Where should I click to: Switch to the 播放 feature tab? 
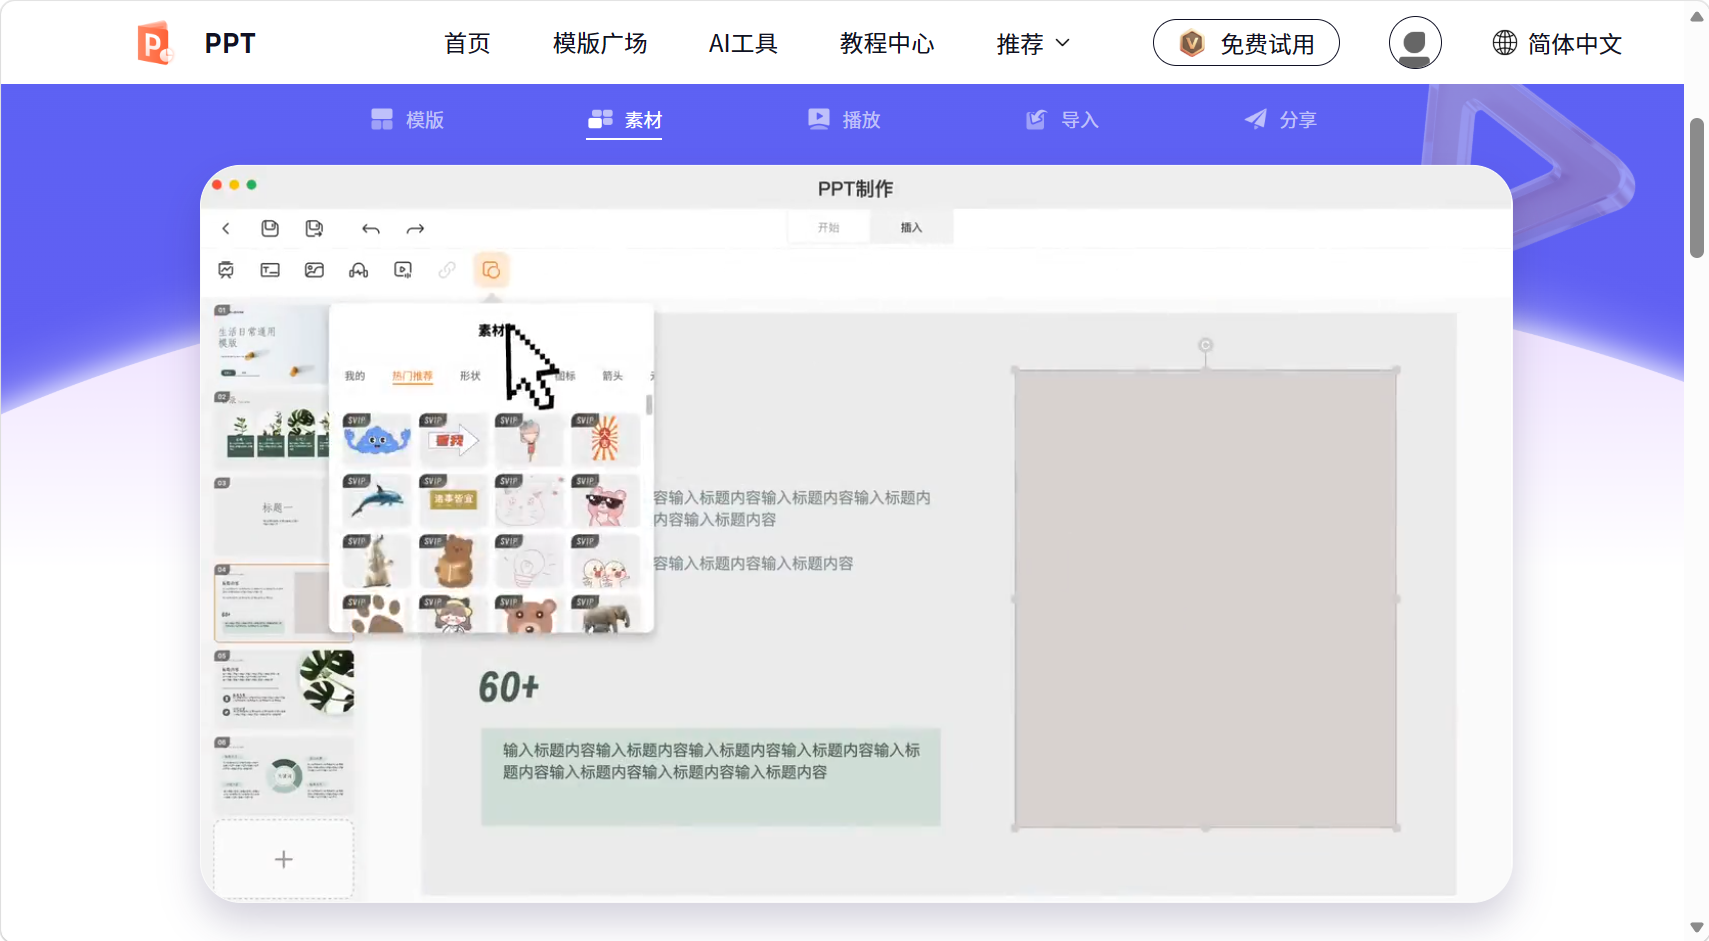click(844, 120)
